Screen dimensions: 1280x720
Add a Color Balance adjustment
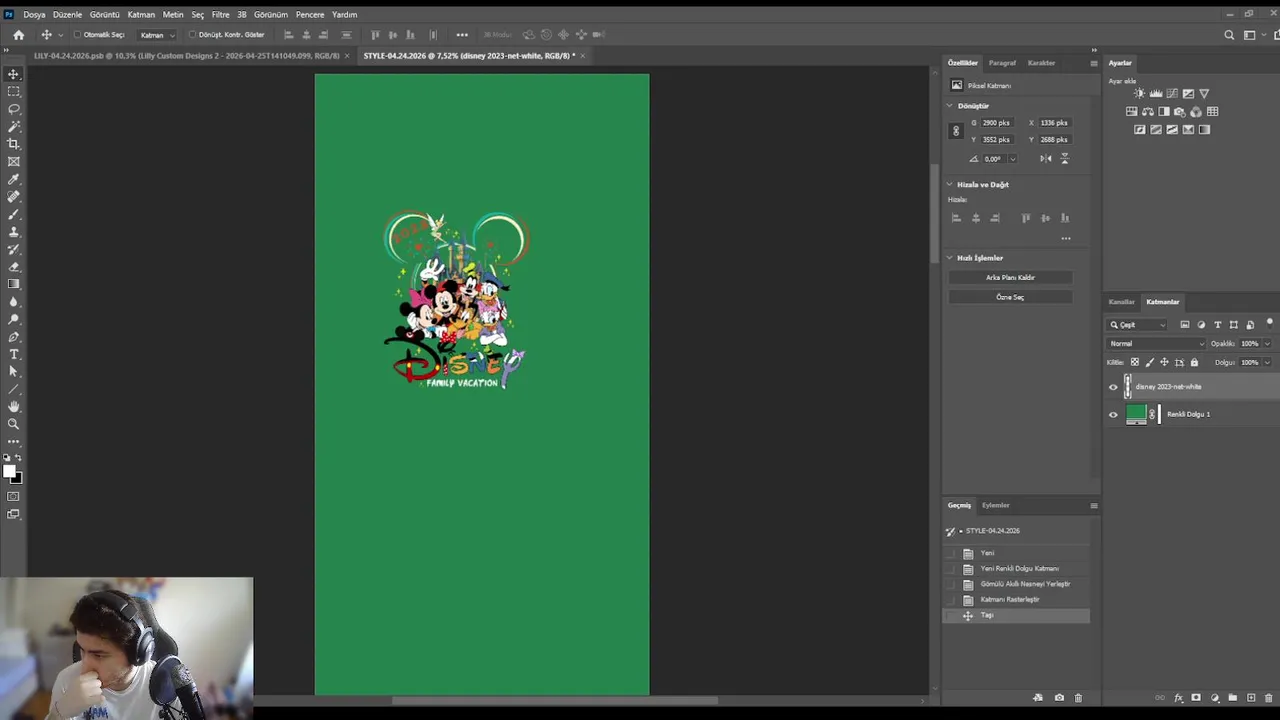pos(1148,112)
